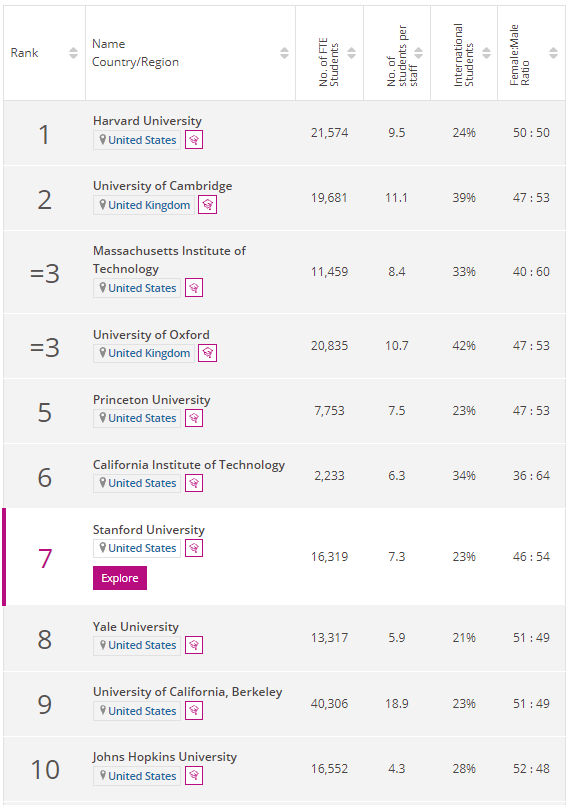Click graduation cap icon for University of Cambridge

207,205
